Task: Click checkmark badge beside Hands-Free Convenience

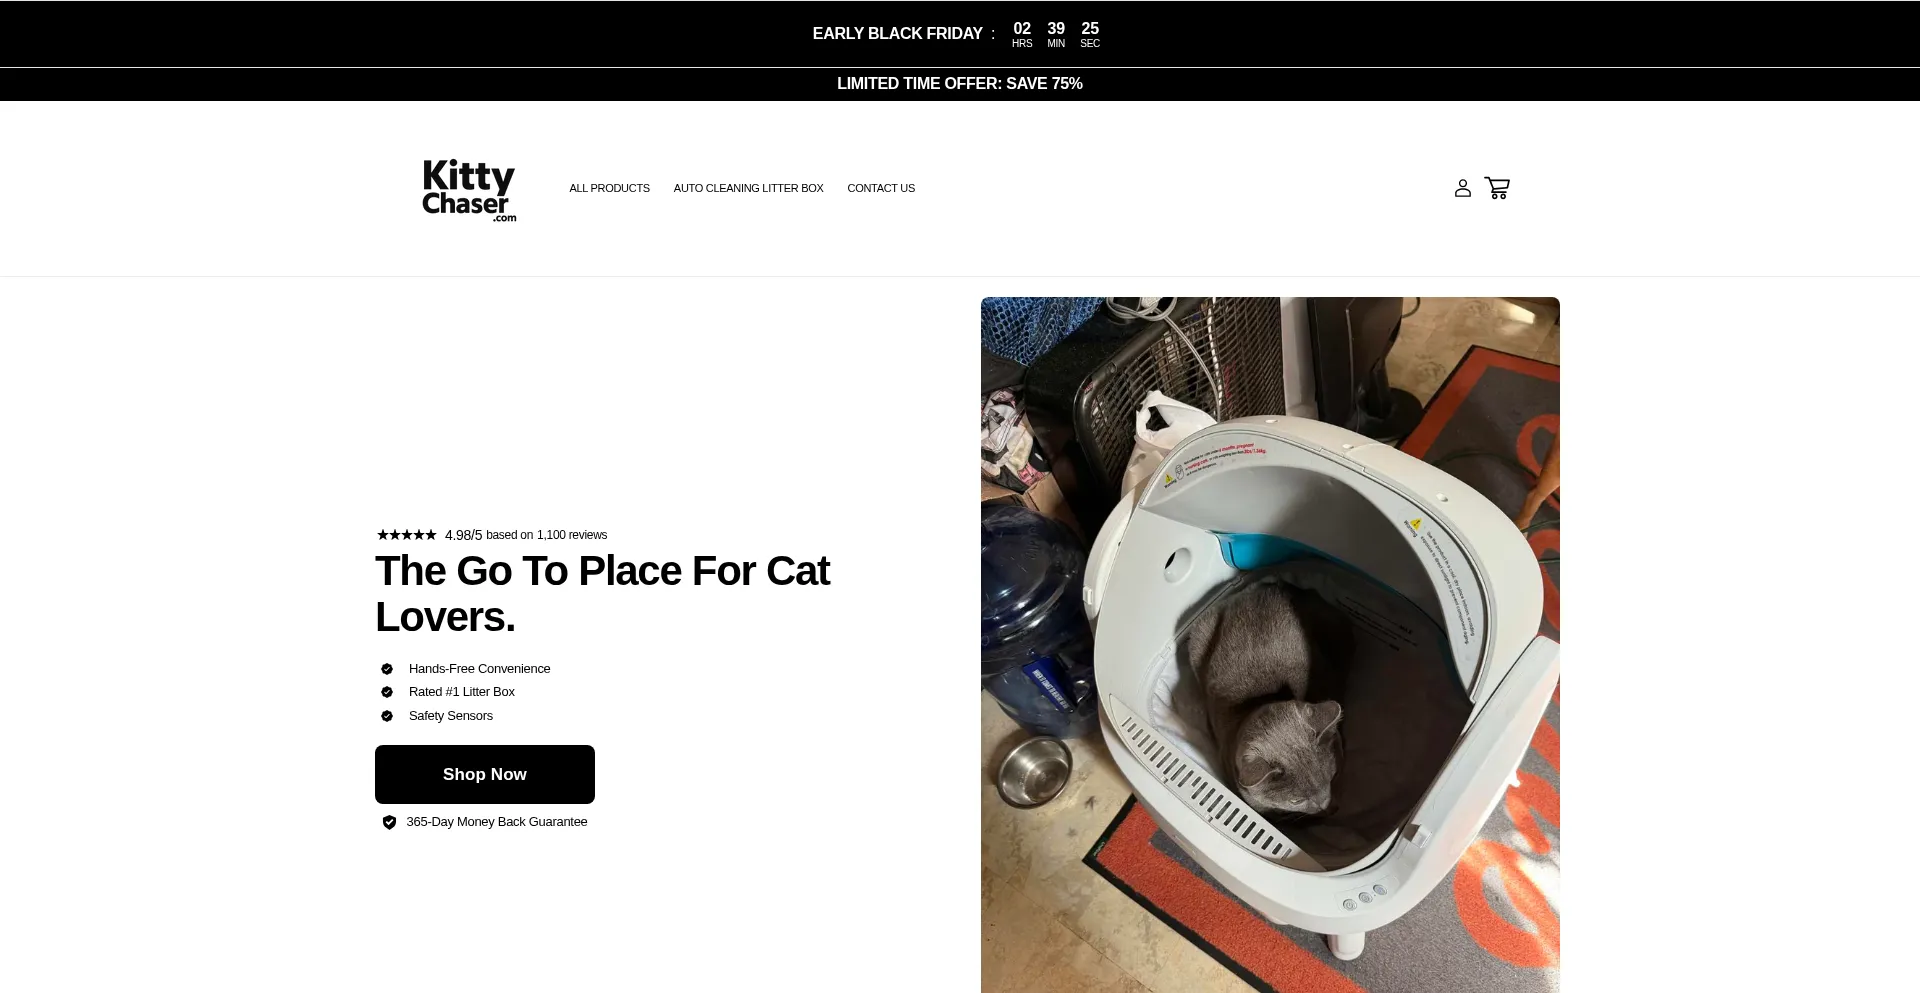Action: click(387, 669)
